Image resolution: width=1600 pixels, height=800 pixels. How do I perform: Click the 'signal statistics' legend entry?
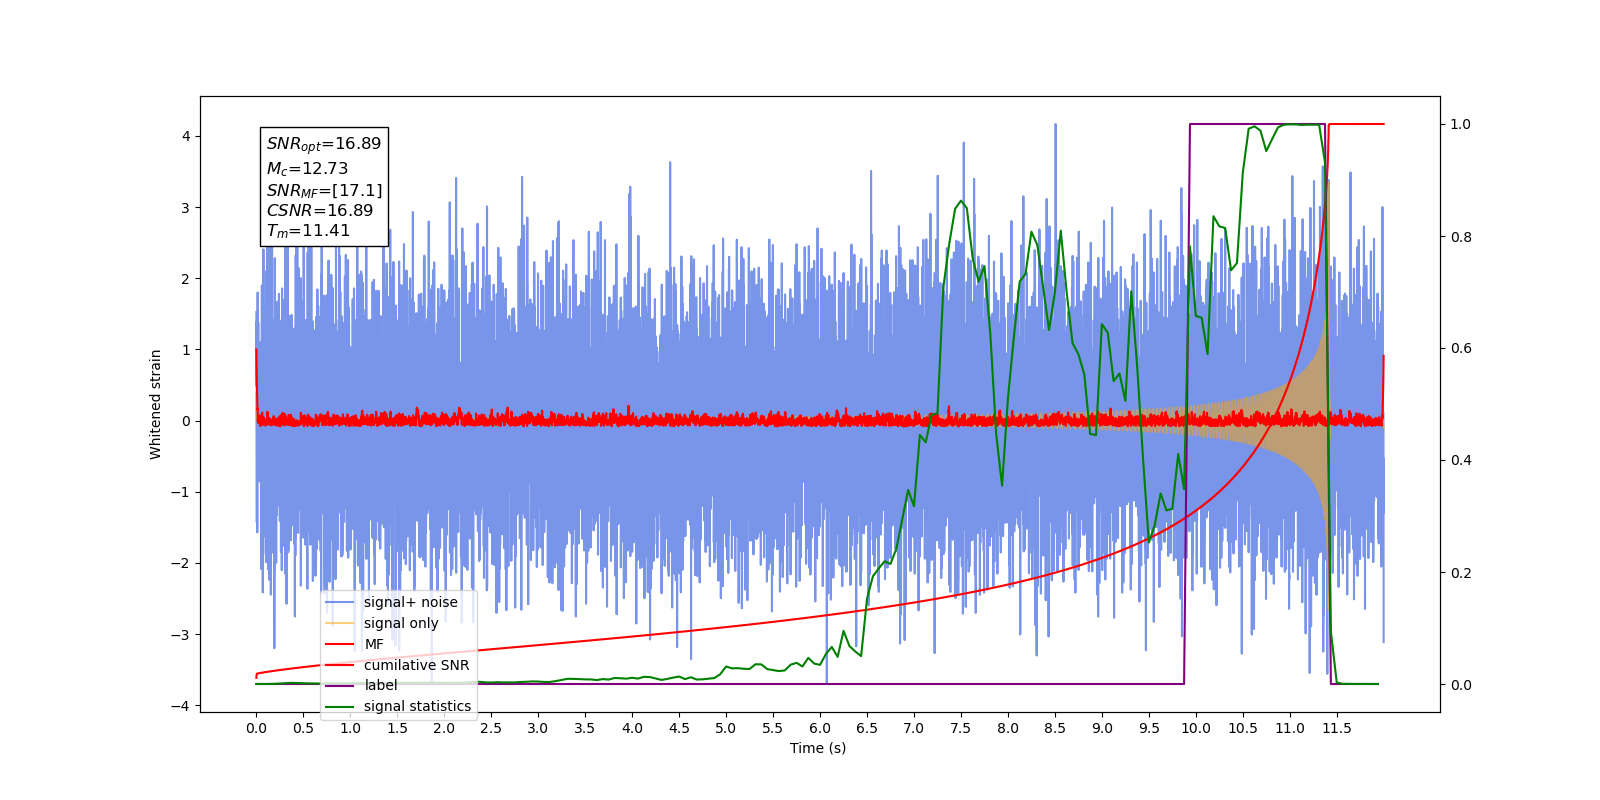coord(398,706)
